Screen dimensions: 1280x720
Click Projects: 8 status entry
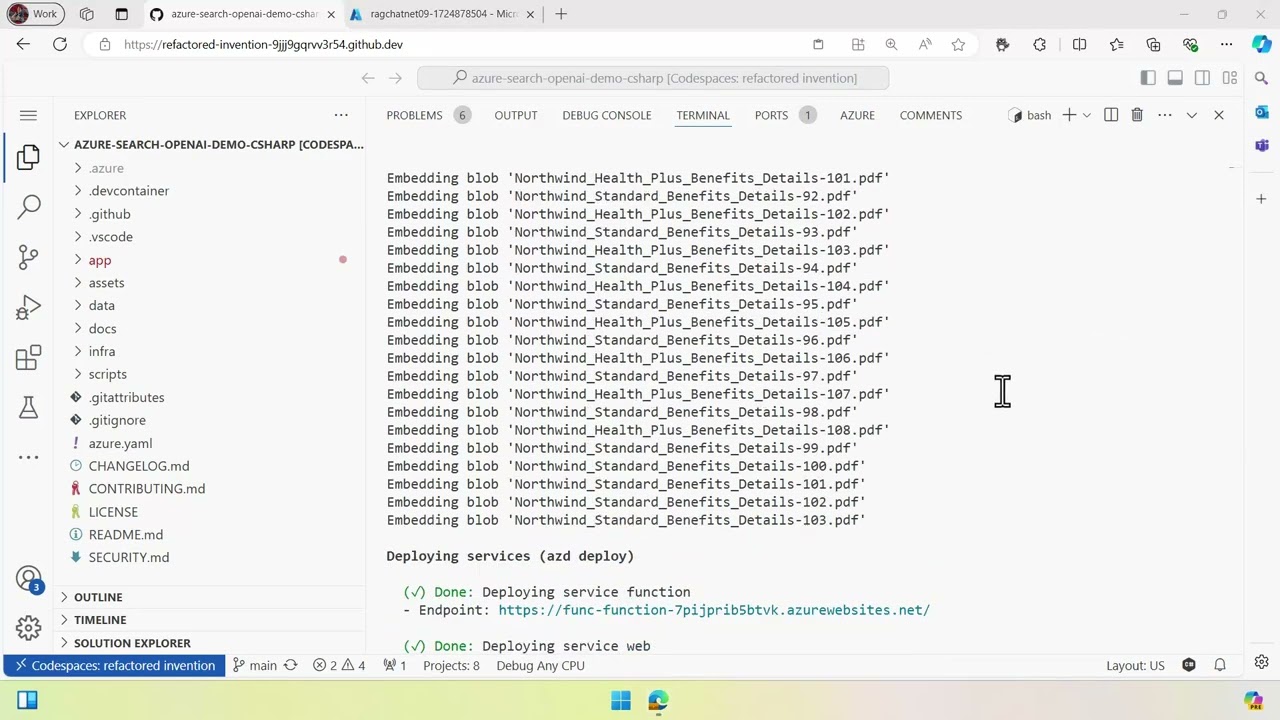coord(451,665)
